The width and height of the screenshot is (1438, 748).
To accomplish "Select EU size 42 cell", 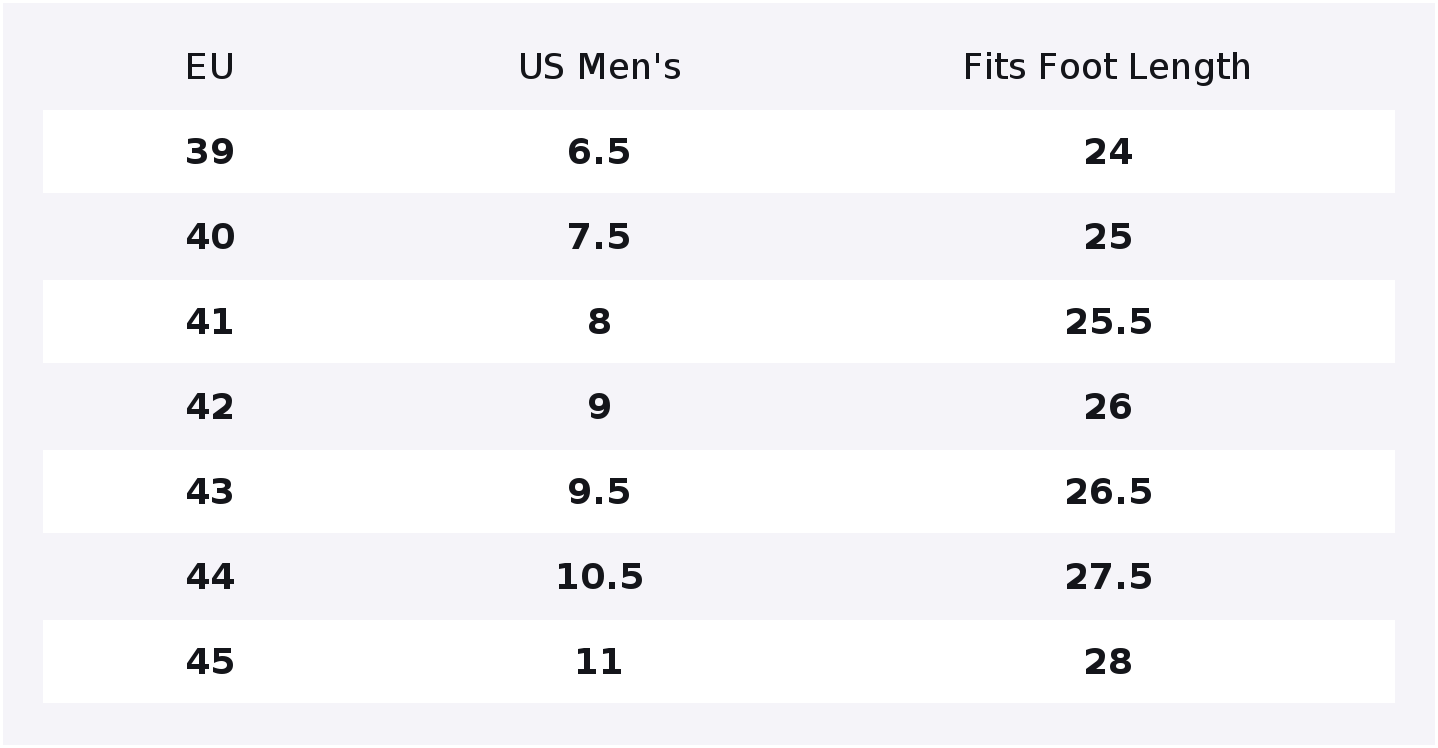I will click(210, 407).
